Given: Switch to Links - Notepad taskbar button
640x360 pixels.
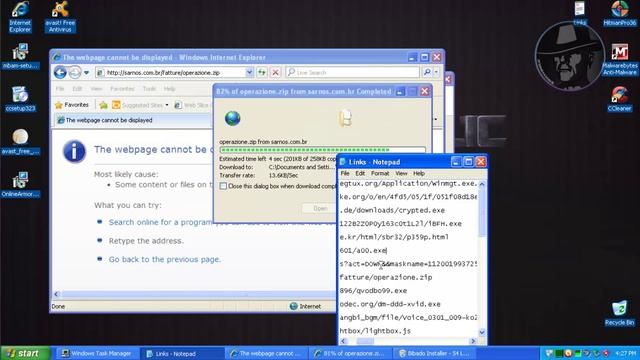Looking at the screenshot, I should (182, 353).
